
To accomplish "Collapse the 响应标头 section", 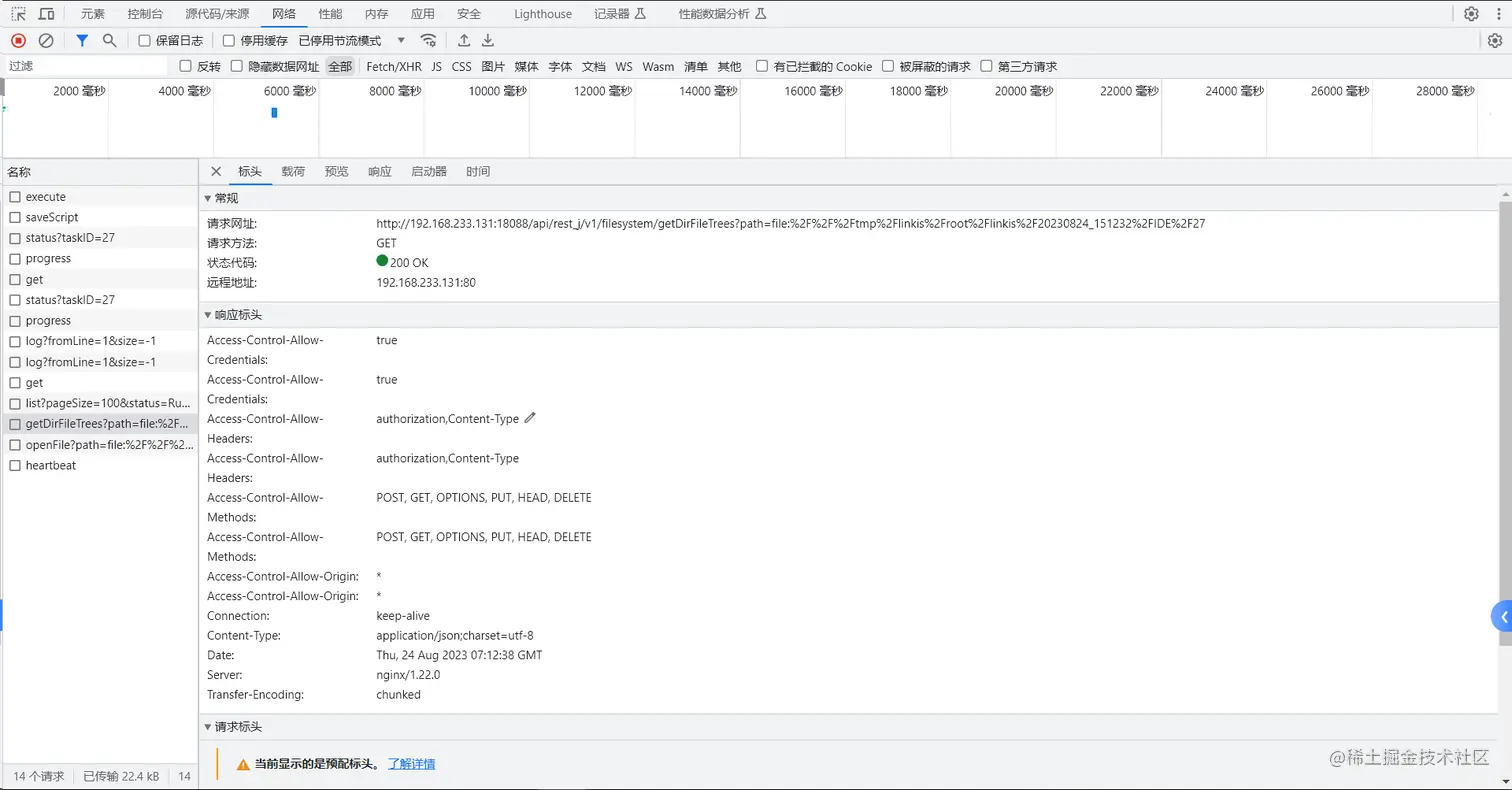I will 208,315.
